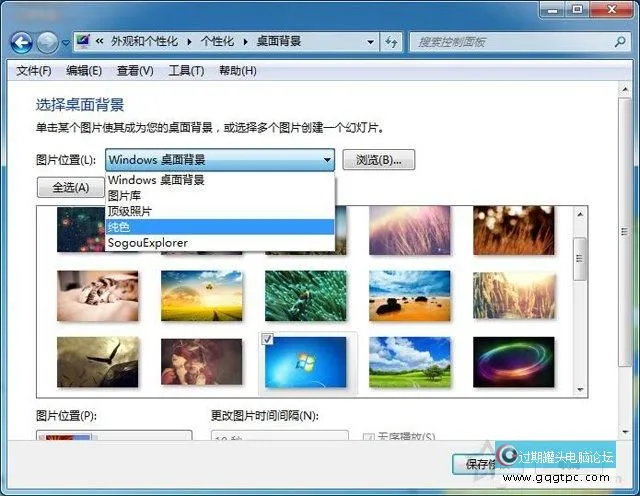Select the flying bird silhouette wallpaper
This screenshot has width=640, height=496.
pos(98,362)
